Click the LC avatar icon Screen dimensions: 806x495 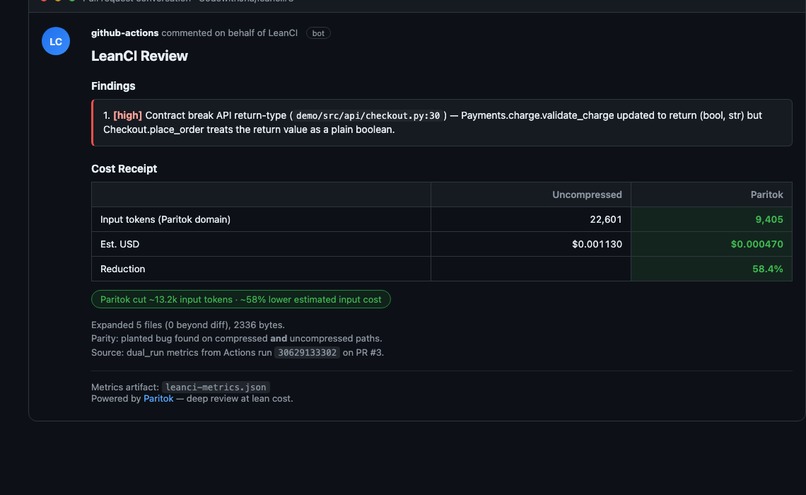(x=56, y=41)
